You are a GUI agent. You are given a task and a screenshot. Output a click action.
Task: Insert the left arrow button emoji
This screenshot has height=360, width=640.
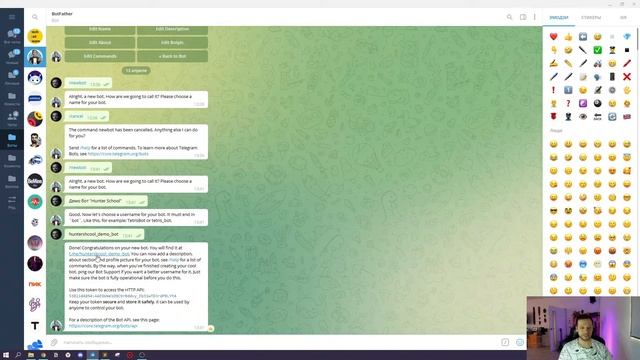[x=583, y=37]
